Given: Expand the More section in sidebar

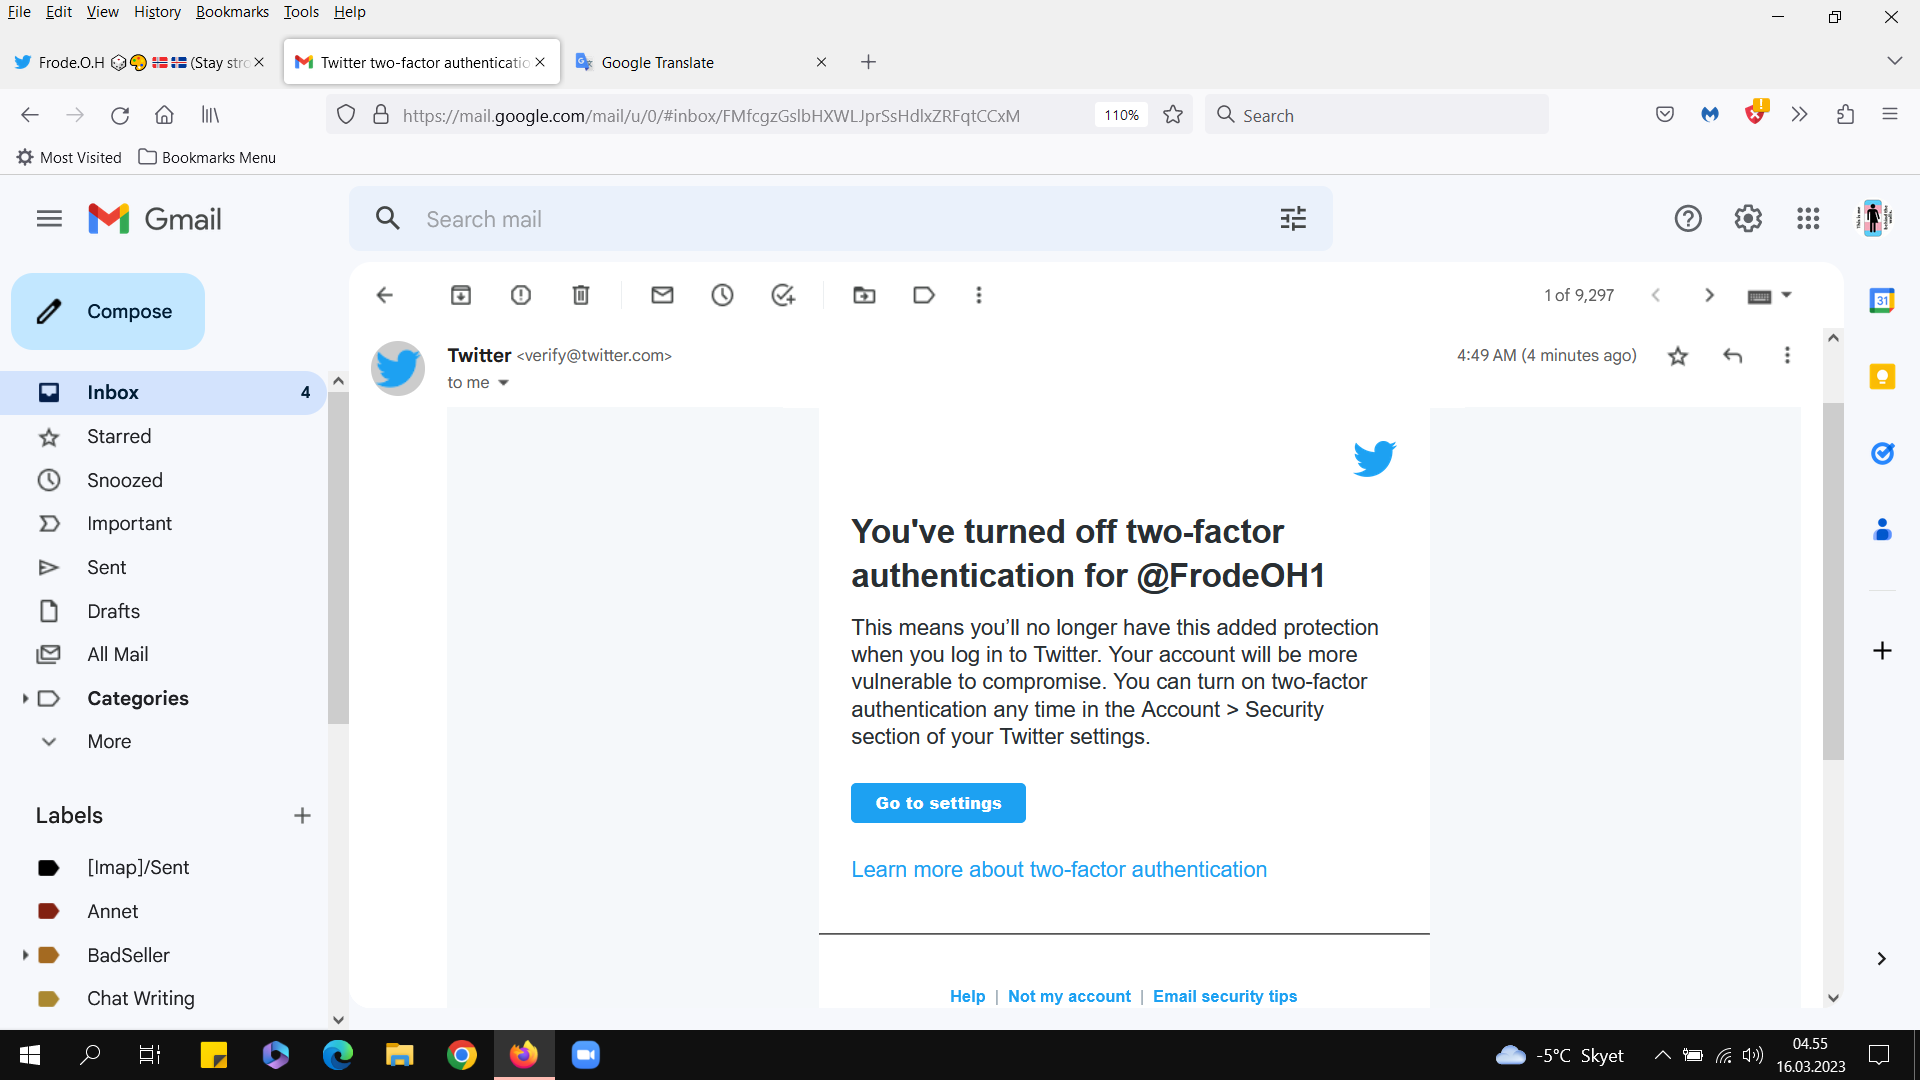Looking at the screenshot, I should (109, 742).
